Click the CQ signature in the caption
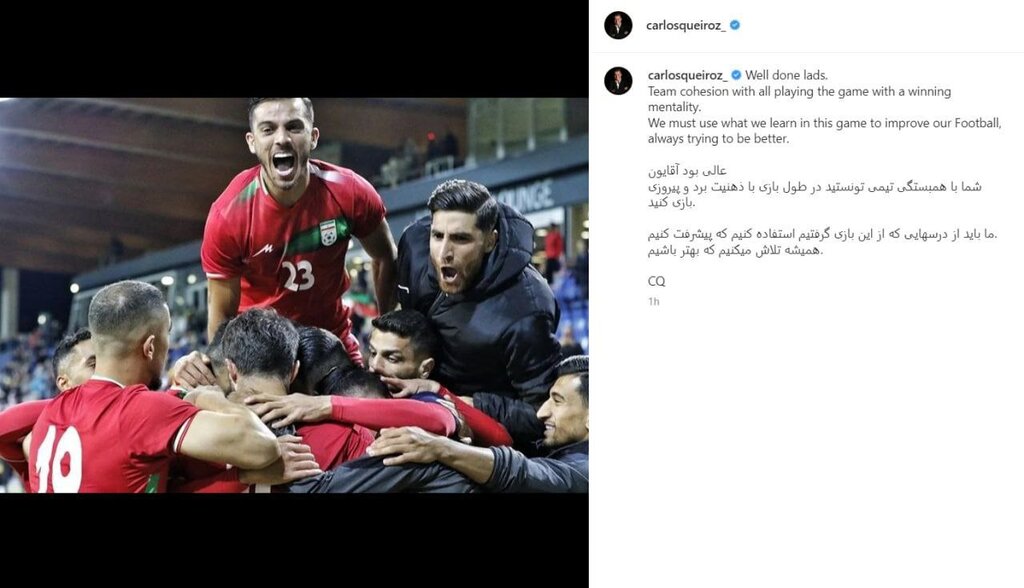This screenshot has height=588, width=1024. 656,281
